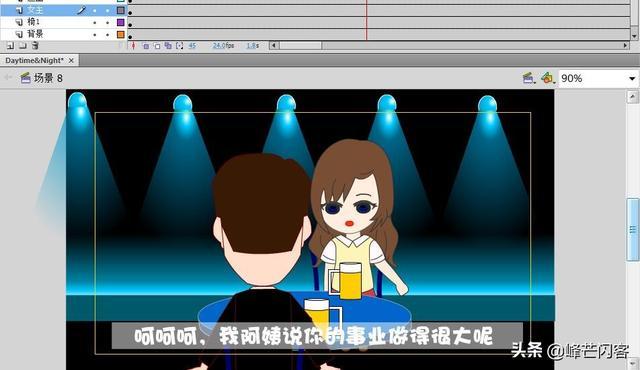
Task: Select the rightmost spotlight lamp on stage
Action: click(x=487, y=104)
